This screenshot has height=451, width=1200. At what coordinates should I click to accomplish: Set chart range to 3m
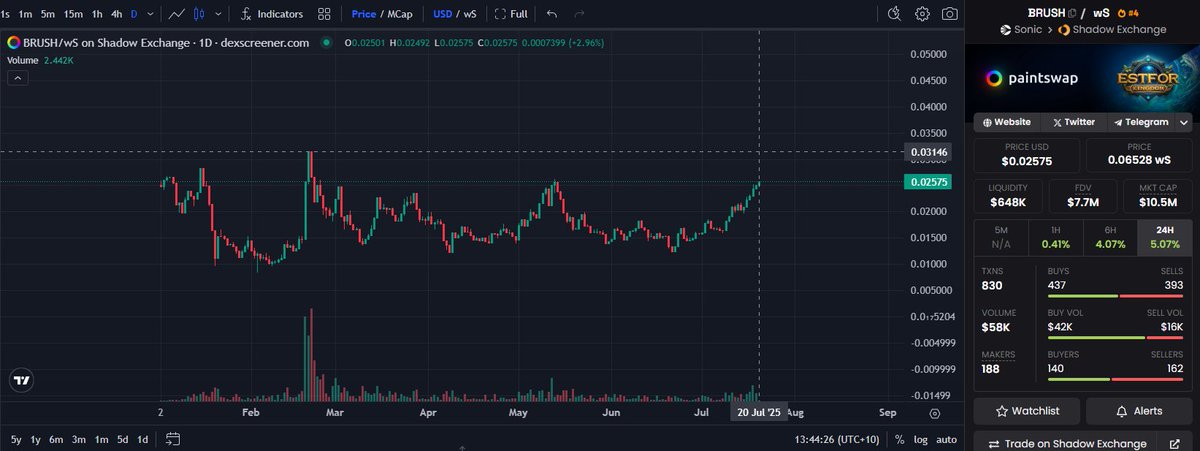(78, 439)
